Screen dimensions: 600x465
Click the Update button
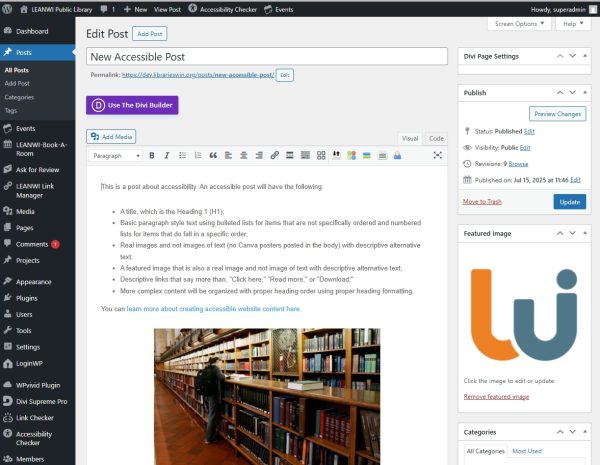pyautogui.click(x=569, y=202)
